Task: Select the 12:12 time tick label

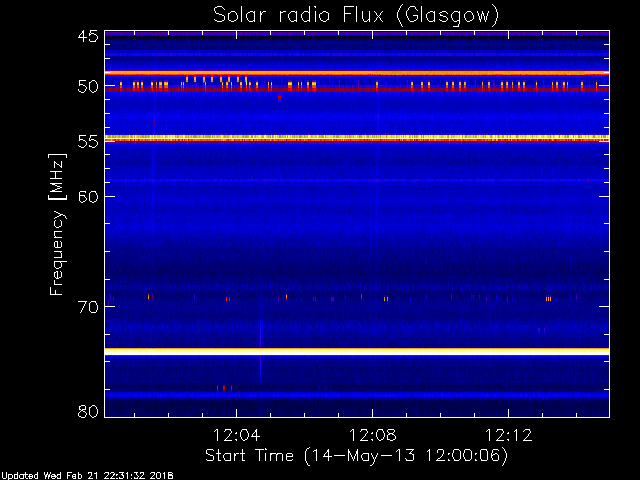Action: point(509,436)
